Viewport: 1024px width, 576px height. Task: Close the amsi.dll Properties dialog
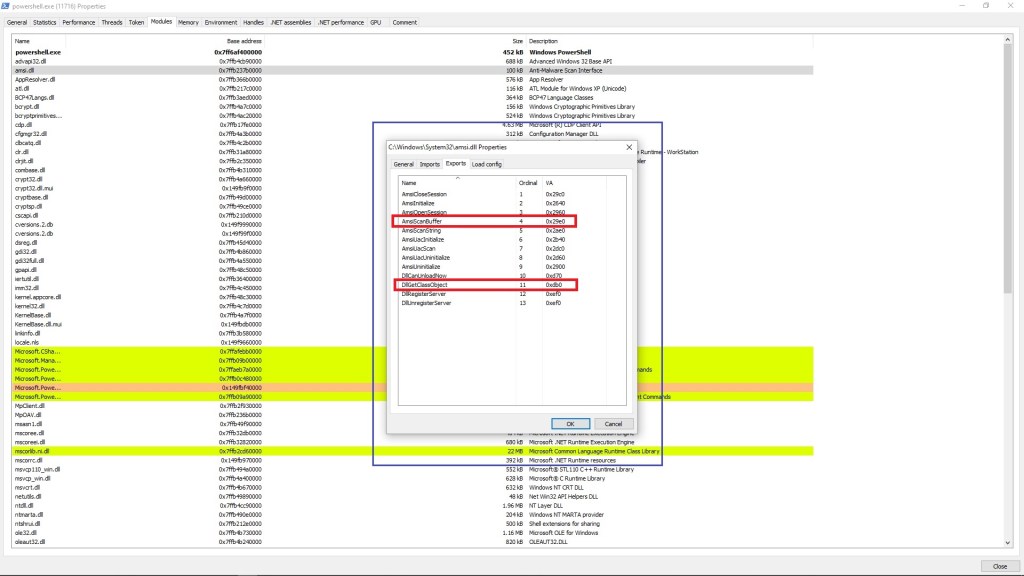629,147
